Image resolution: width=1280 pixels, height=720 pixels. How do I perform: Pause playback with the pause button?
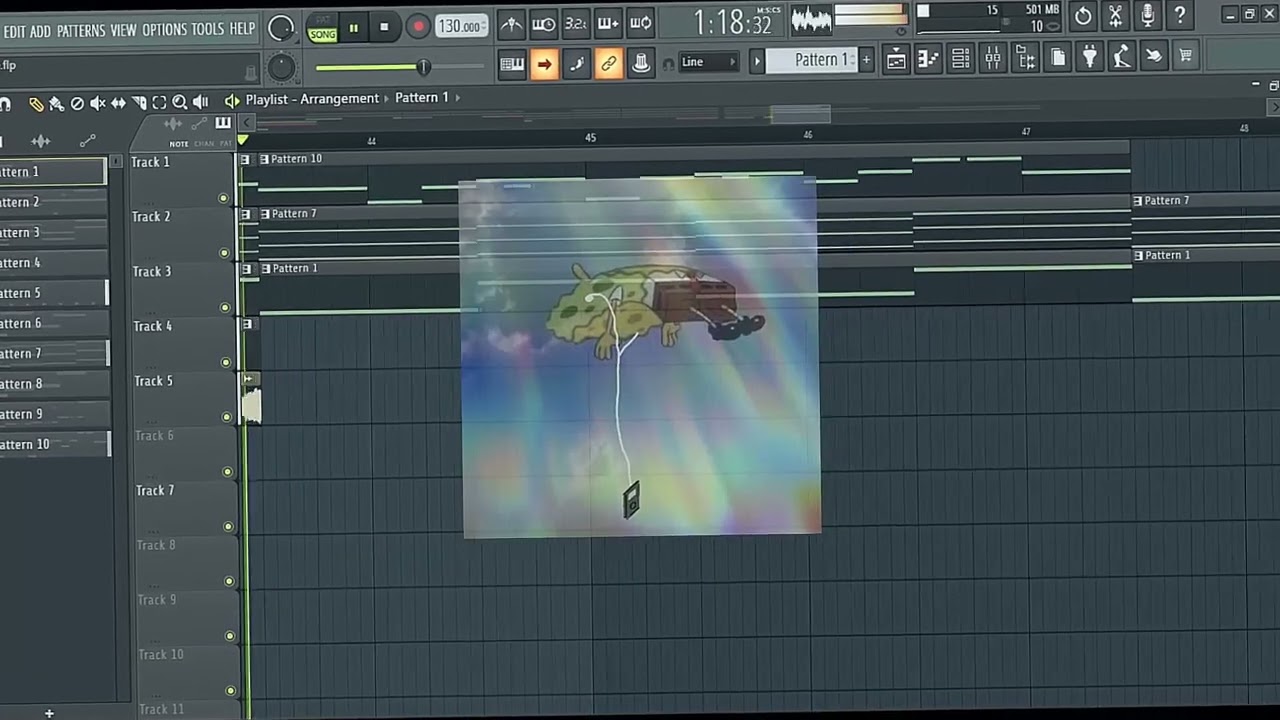(353, 28)
